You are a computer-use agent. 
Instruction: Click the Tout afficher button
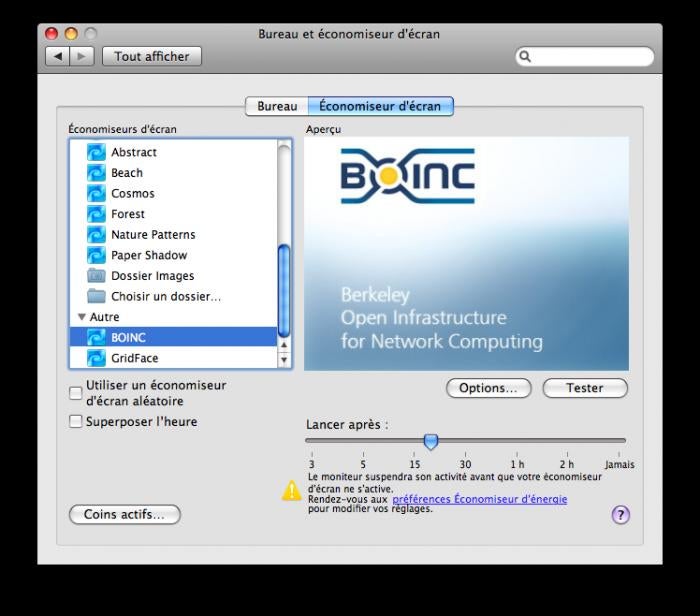152,57
